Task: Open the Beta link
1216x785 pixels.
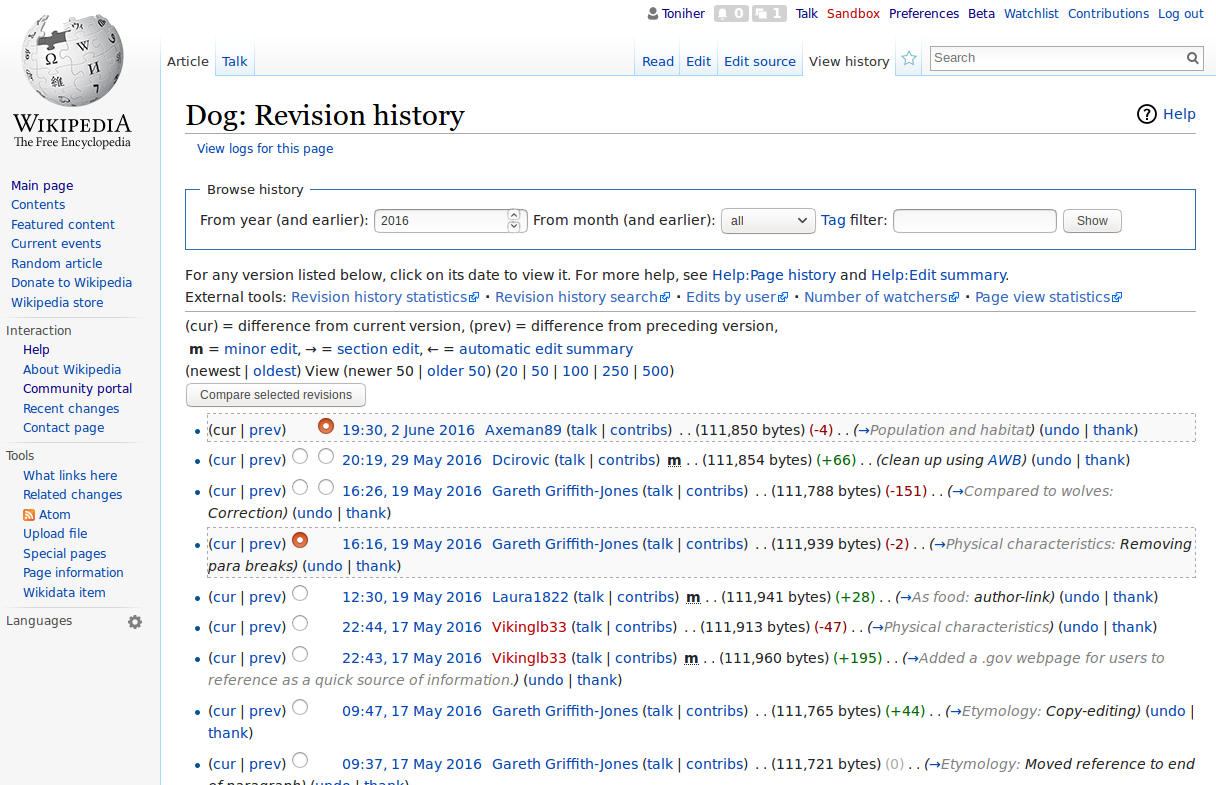Action: tap(982, 14)
